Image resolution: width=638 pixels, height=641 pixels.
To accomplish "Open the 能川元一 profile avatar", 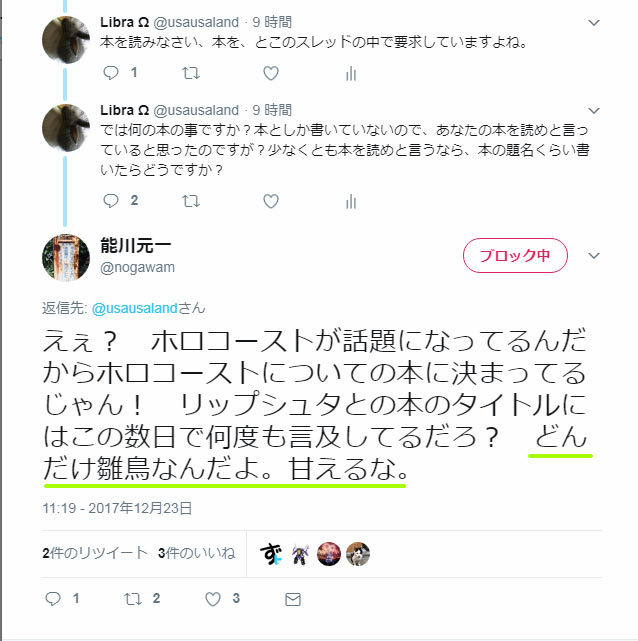I will pos(66,258).
